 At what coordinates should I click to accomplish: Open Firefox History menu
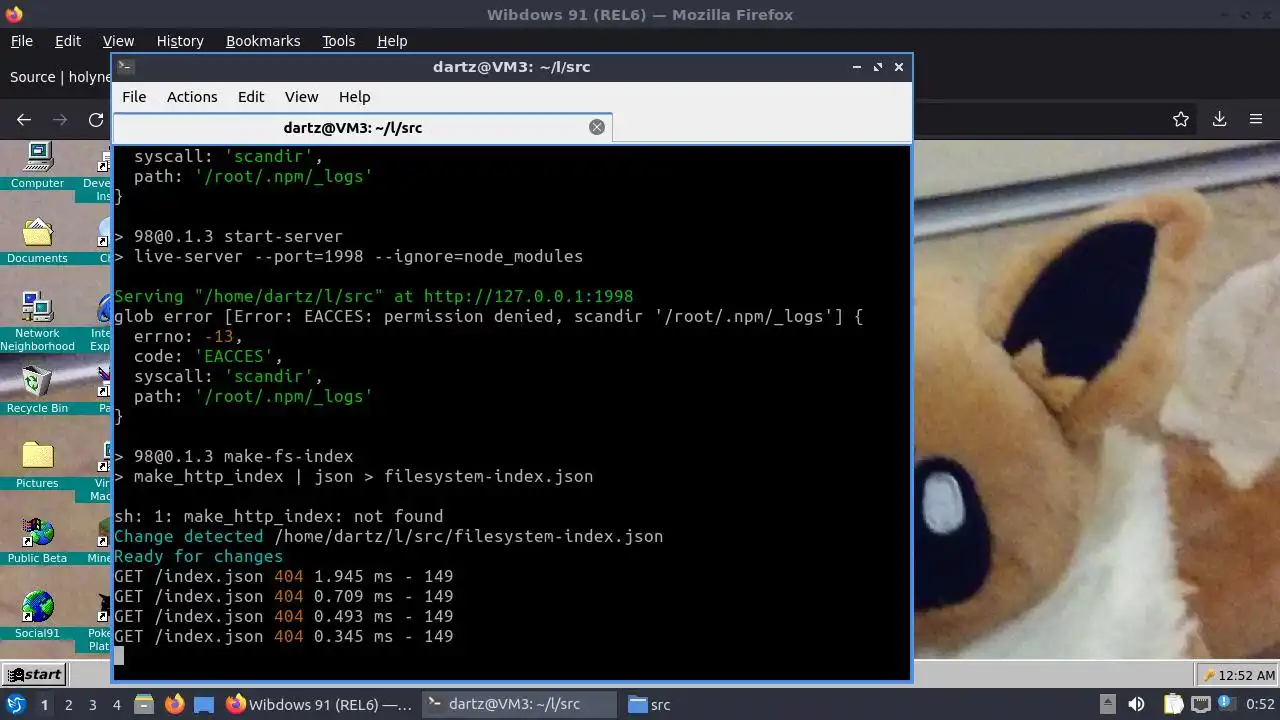[x=180, y=41]
